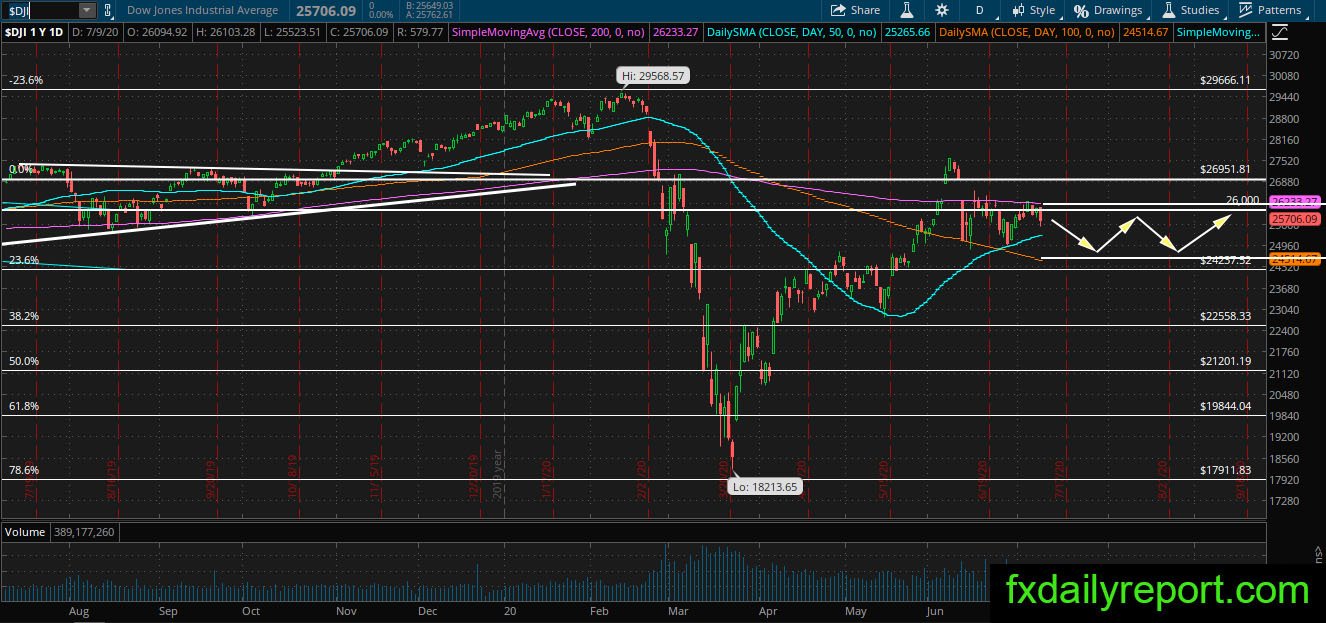Screen dimensions: 1326x623
Task: Click the $22558.33 Fibonacci level label
Action: coord(1225,316)
